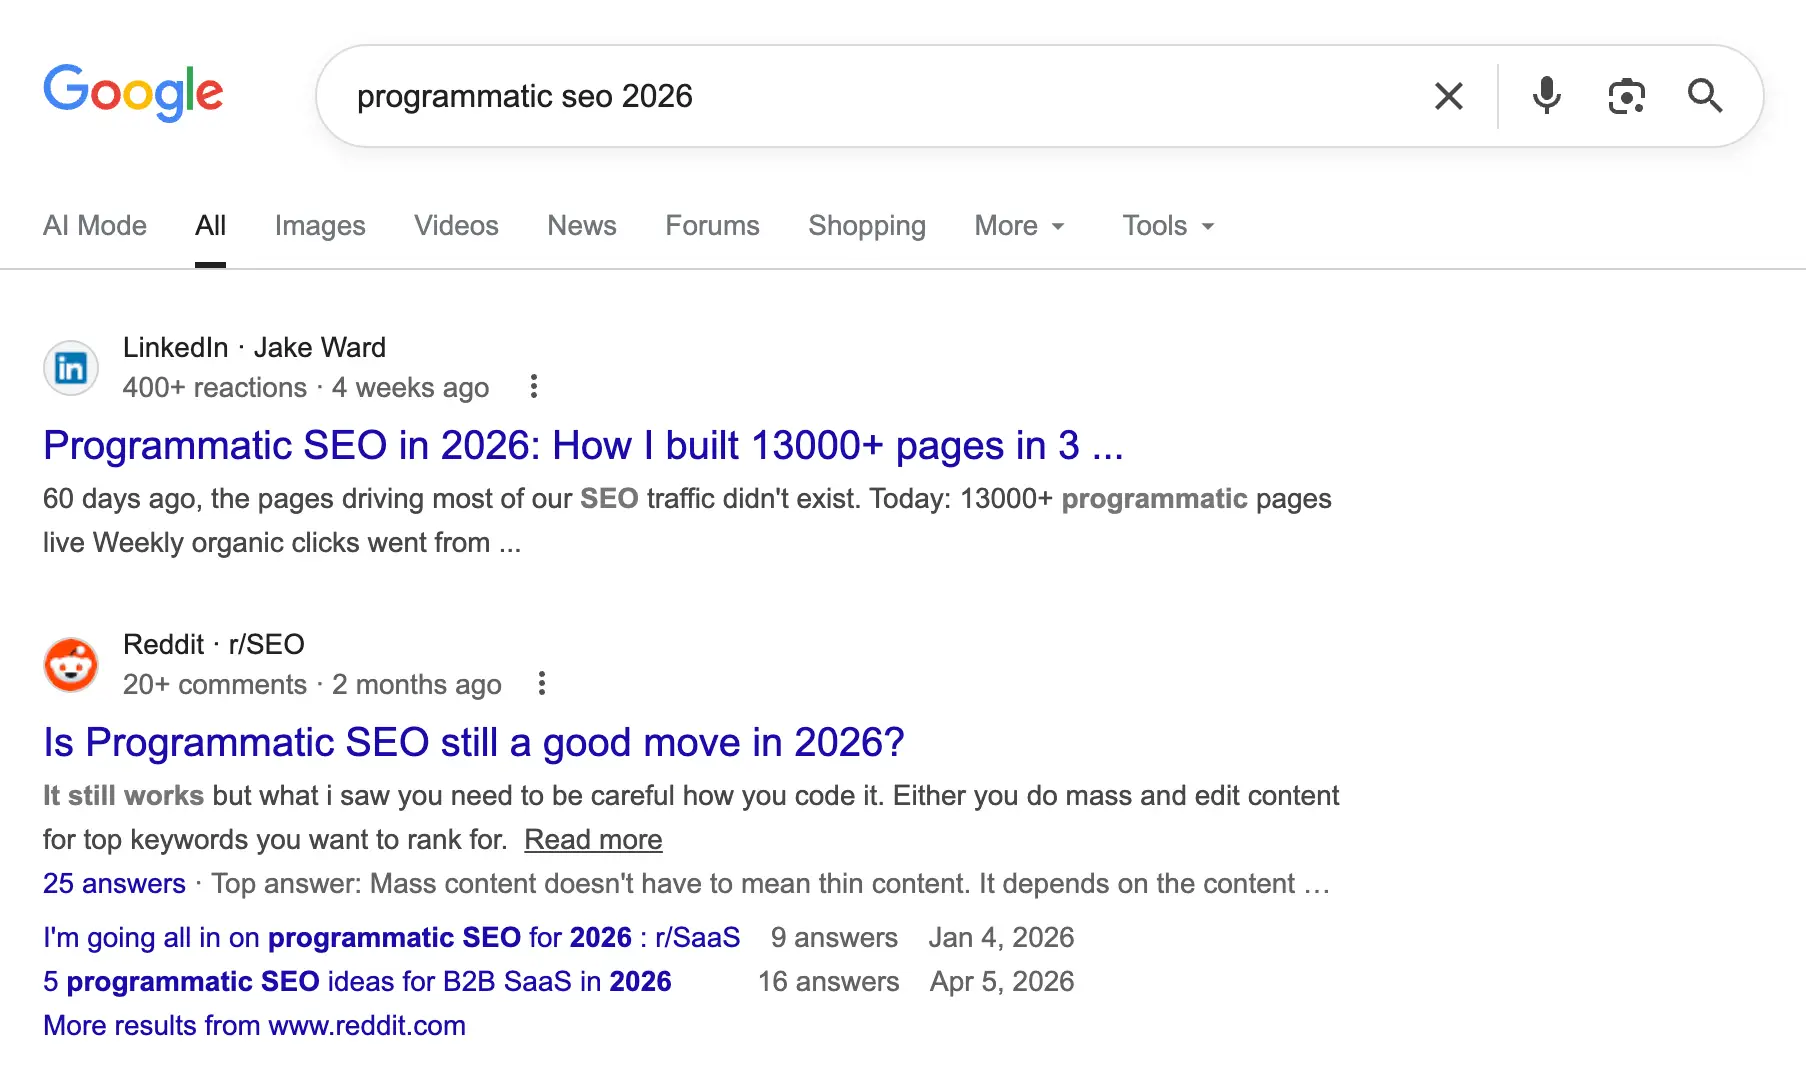Click the magnifying glass search button
The image size is (1806, 1074).
(x=1704, y=96)
